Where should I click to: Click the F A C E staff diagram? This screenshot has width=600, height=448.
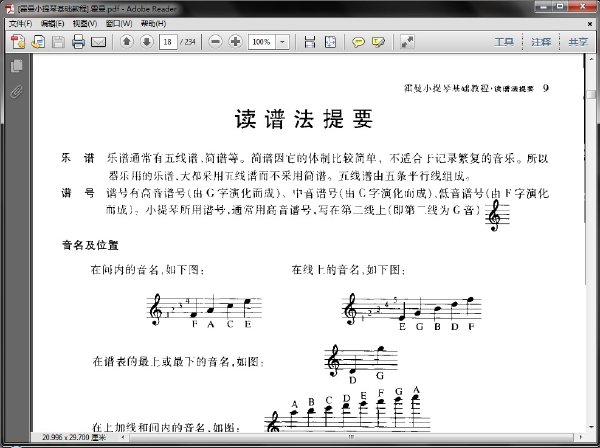(204, 311)
